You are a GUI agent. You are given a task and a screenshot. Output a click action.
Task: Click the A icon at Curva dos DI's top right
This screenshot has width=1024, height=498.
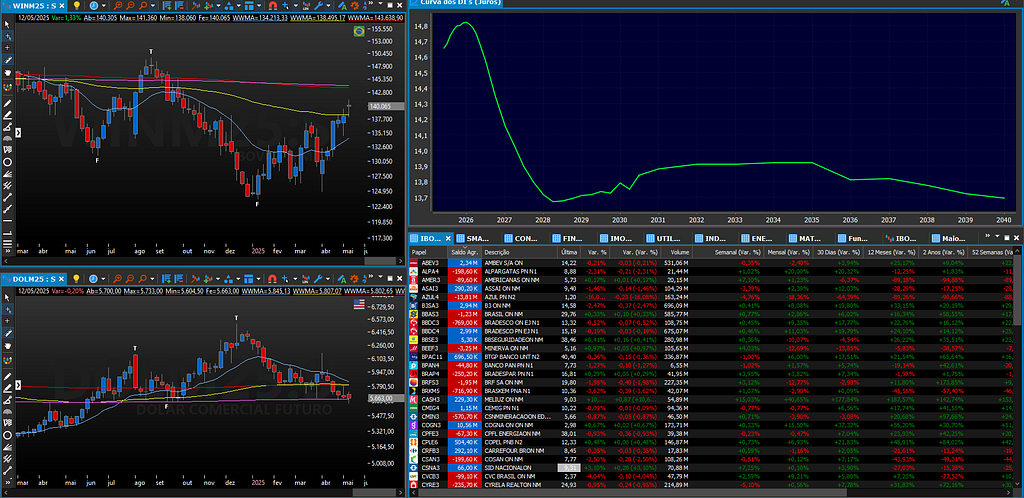click(1005, 3)
